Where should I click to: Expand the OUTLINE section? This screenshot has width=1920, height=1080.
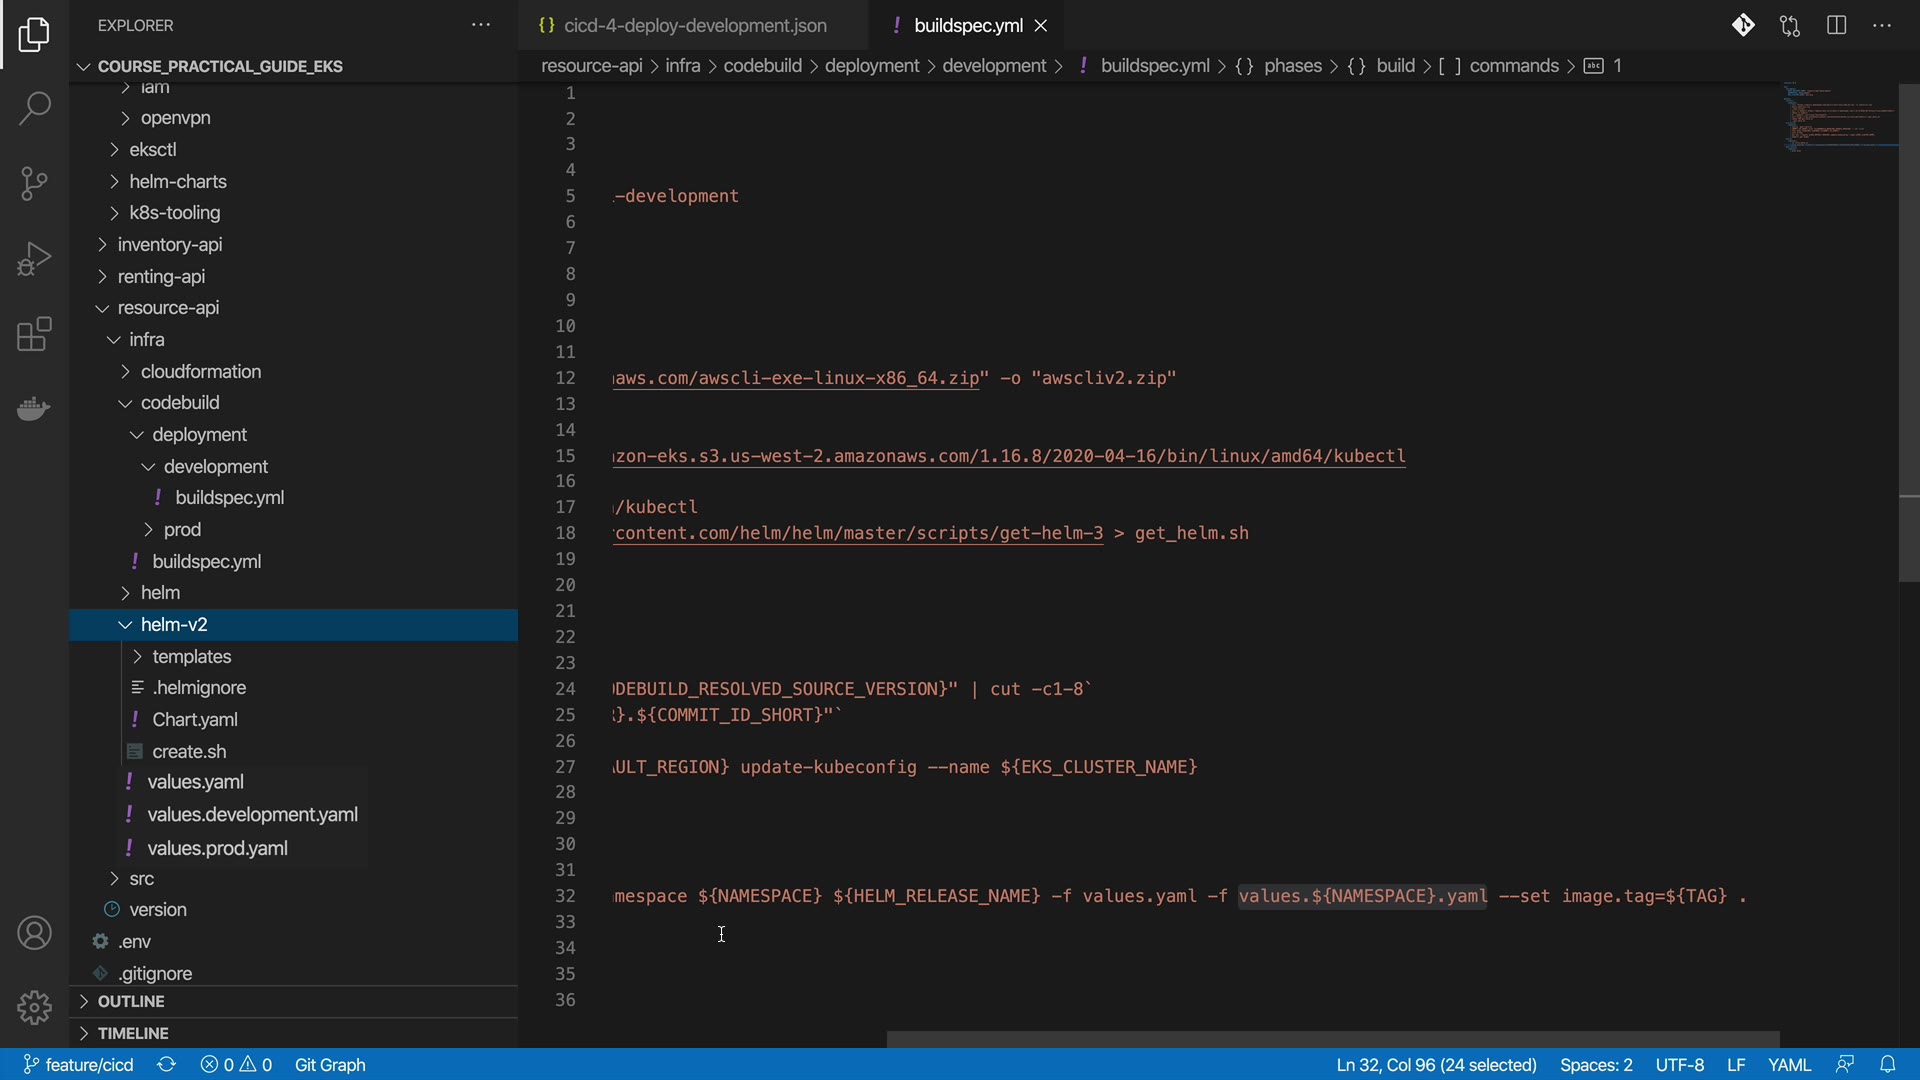(x=130, y=1001)
